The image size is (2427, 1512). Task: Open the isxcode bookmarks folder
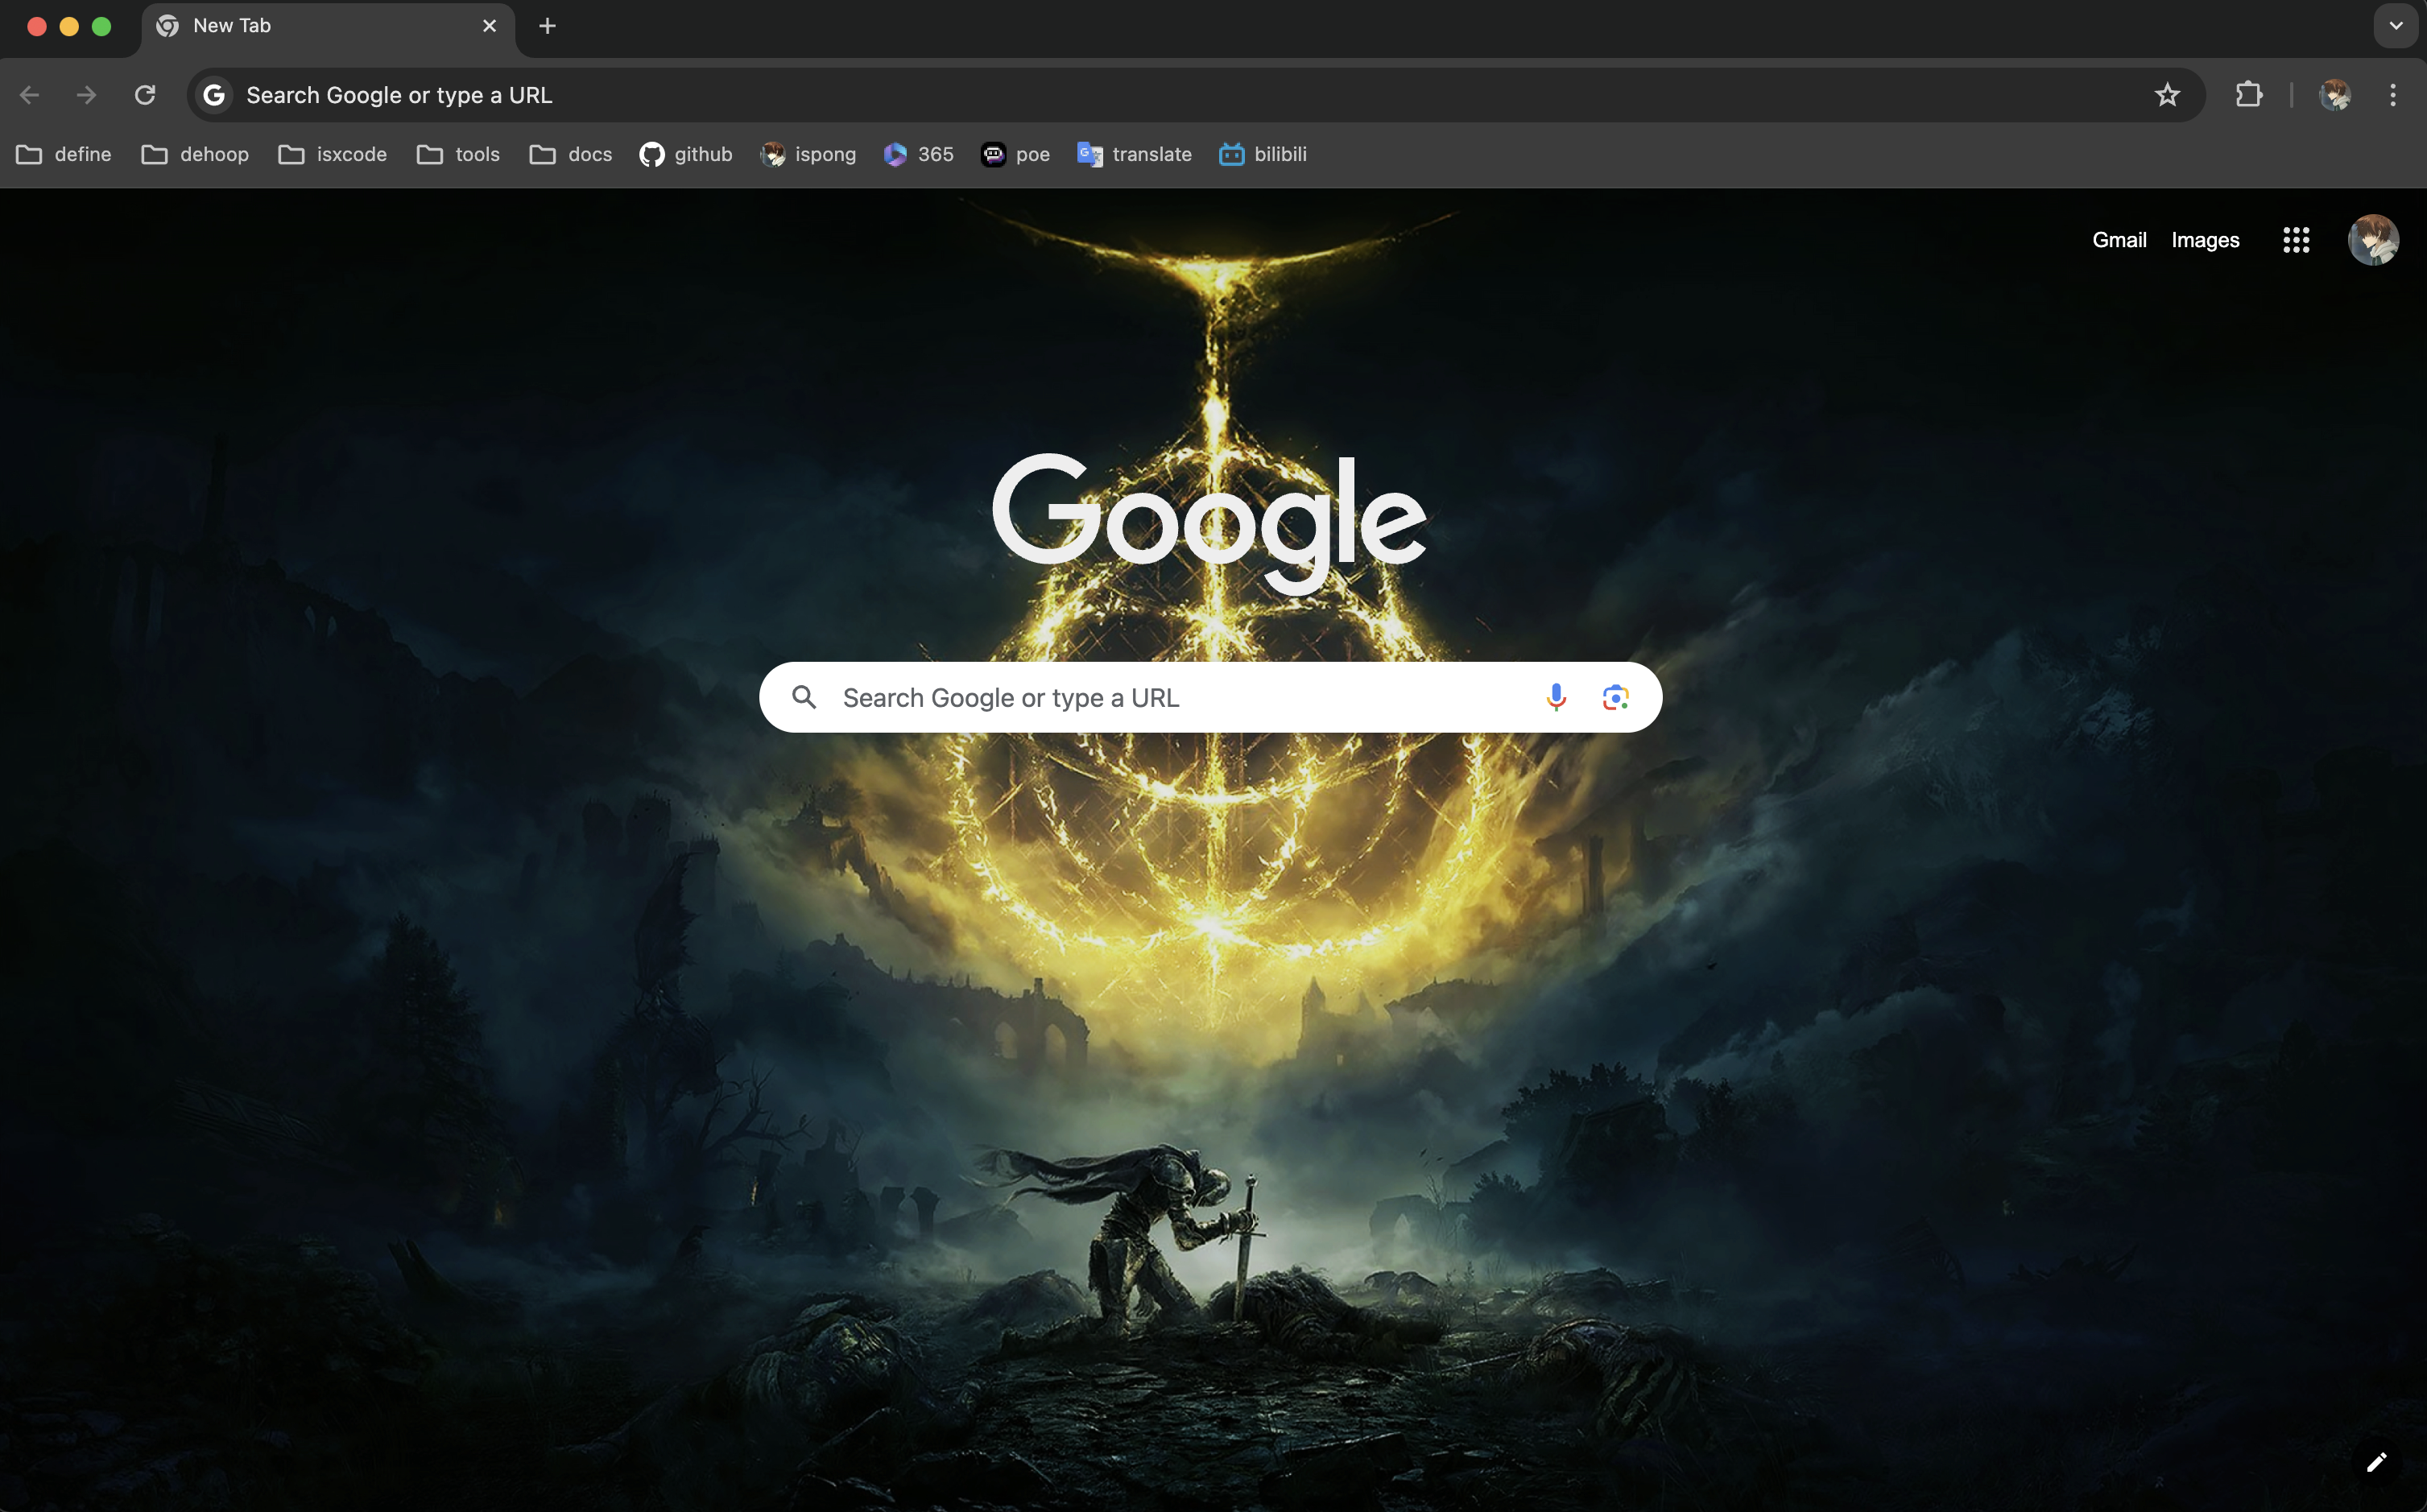pos(333,154)
